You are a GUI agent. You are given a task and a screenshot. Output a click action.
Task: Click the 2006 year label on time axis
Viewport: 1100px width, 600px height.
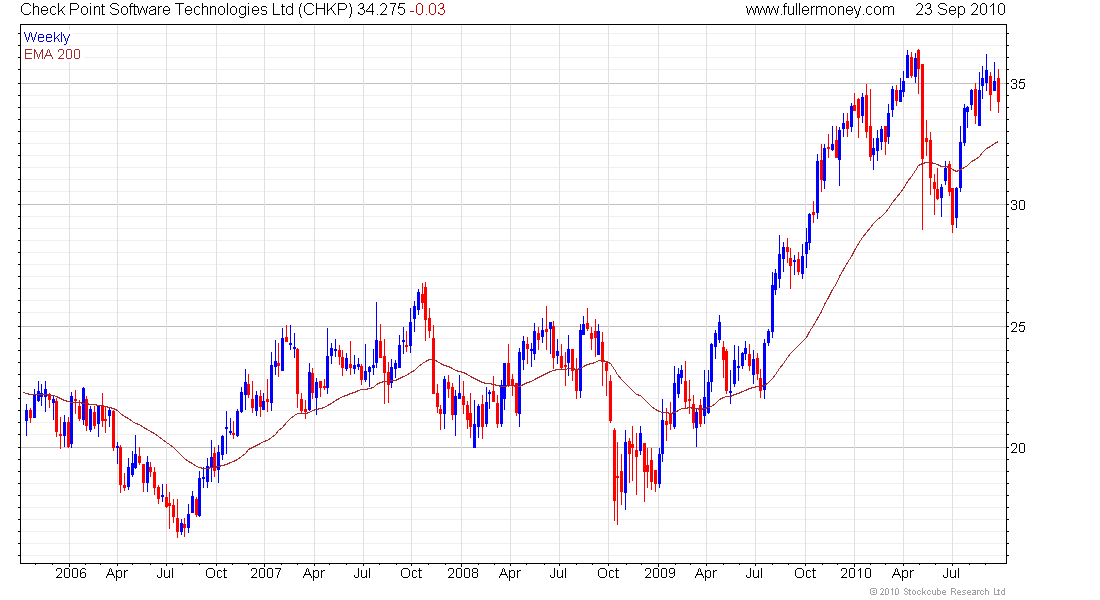tap(71, 573)
